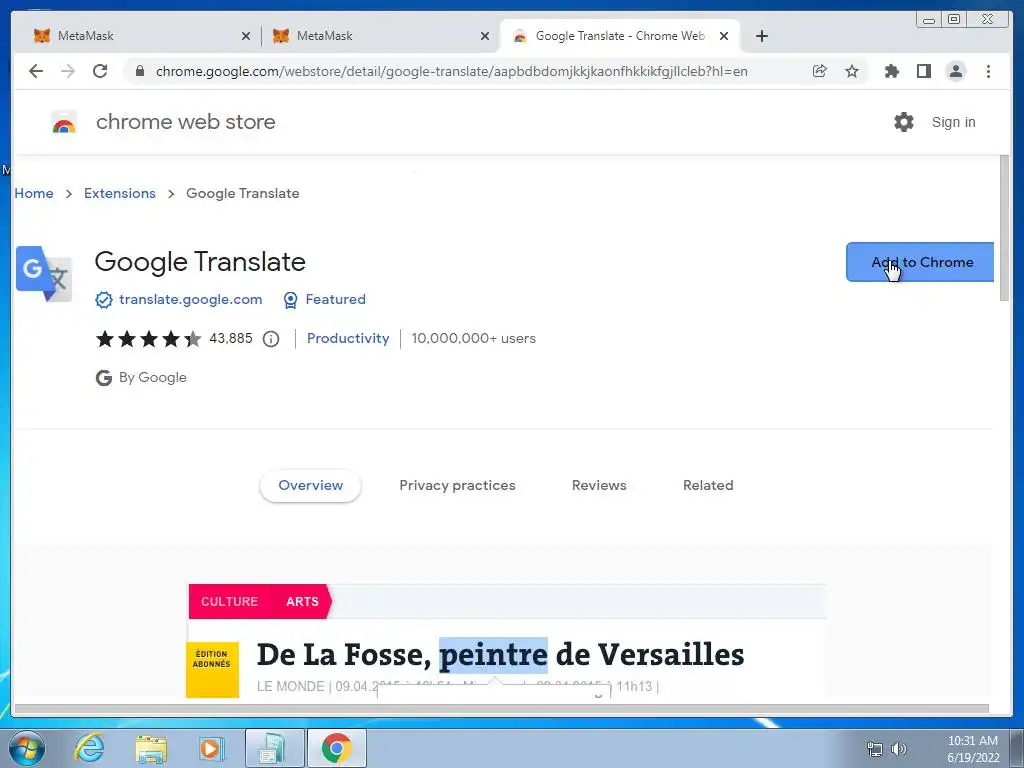Launch Internet Explorer from the taskbar
This screenshot has width=1024, height=768.
click(89, 748)
